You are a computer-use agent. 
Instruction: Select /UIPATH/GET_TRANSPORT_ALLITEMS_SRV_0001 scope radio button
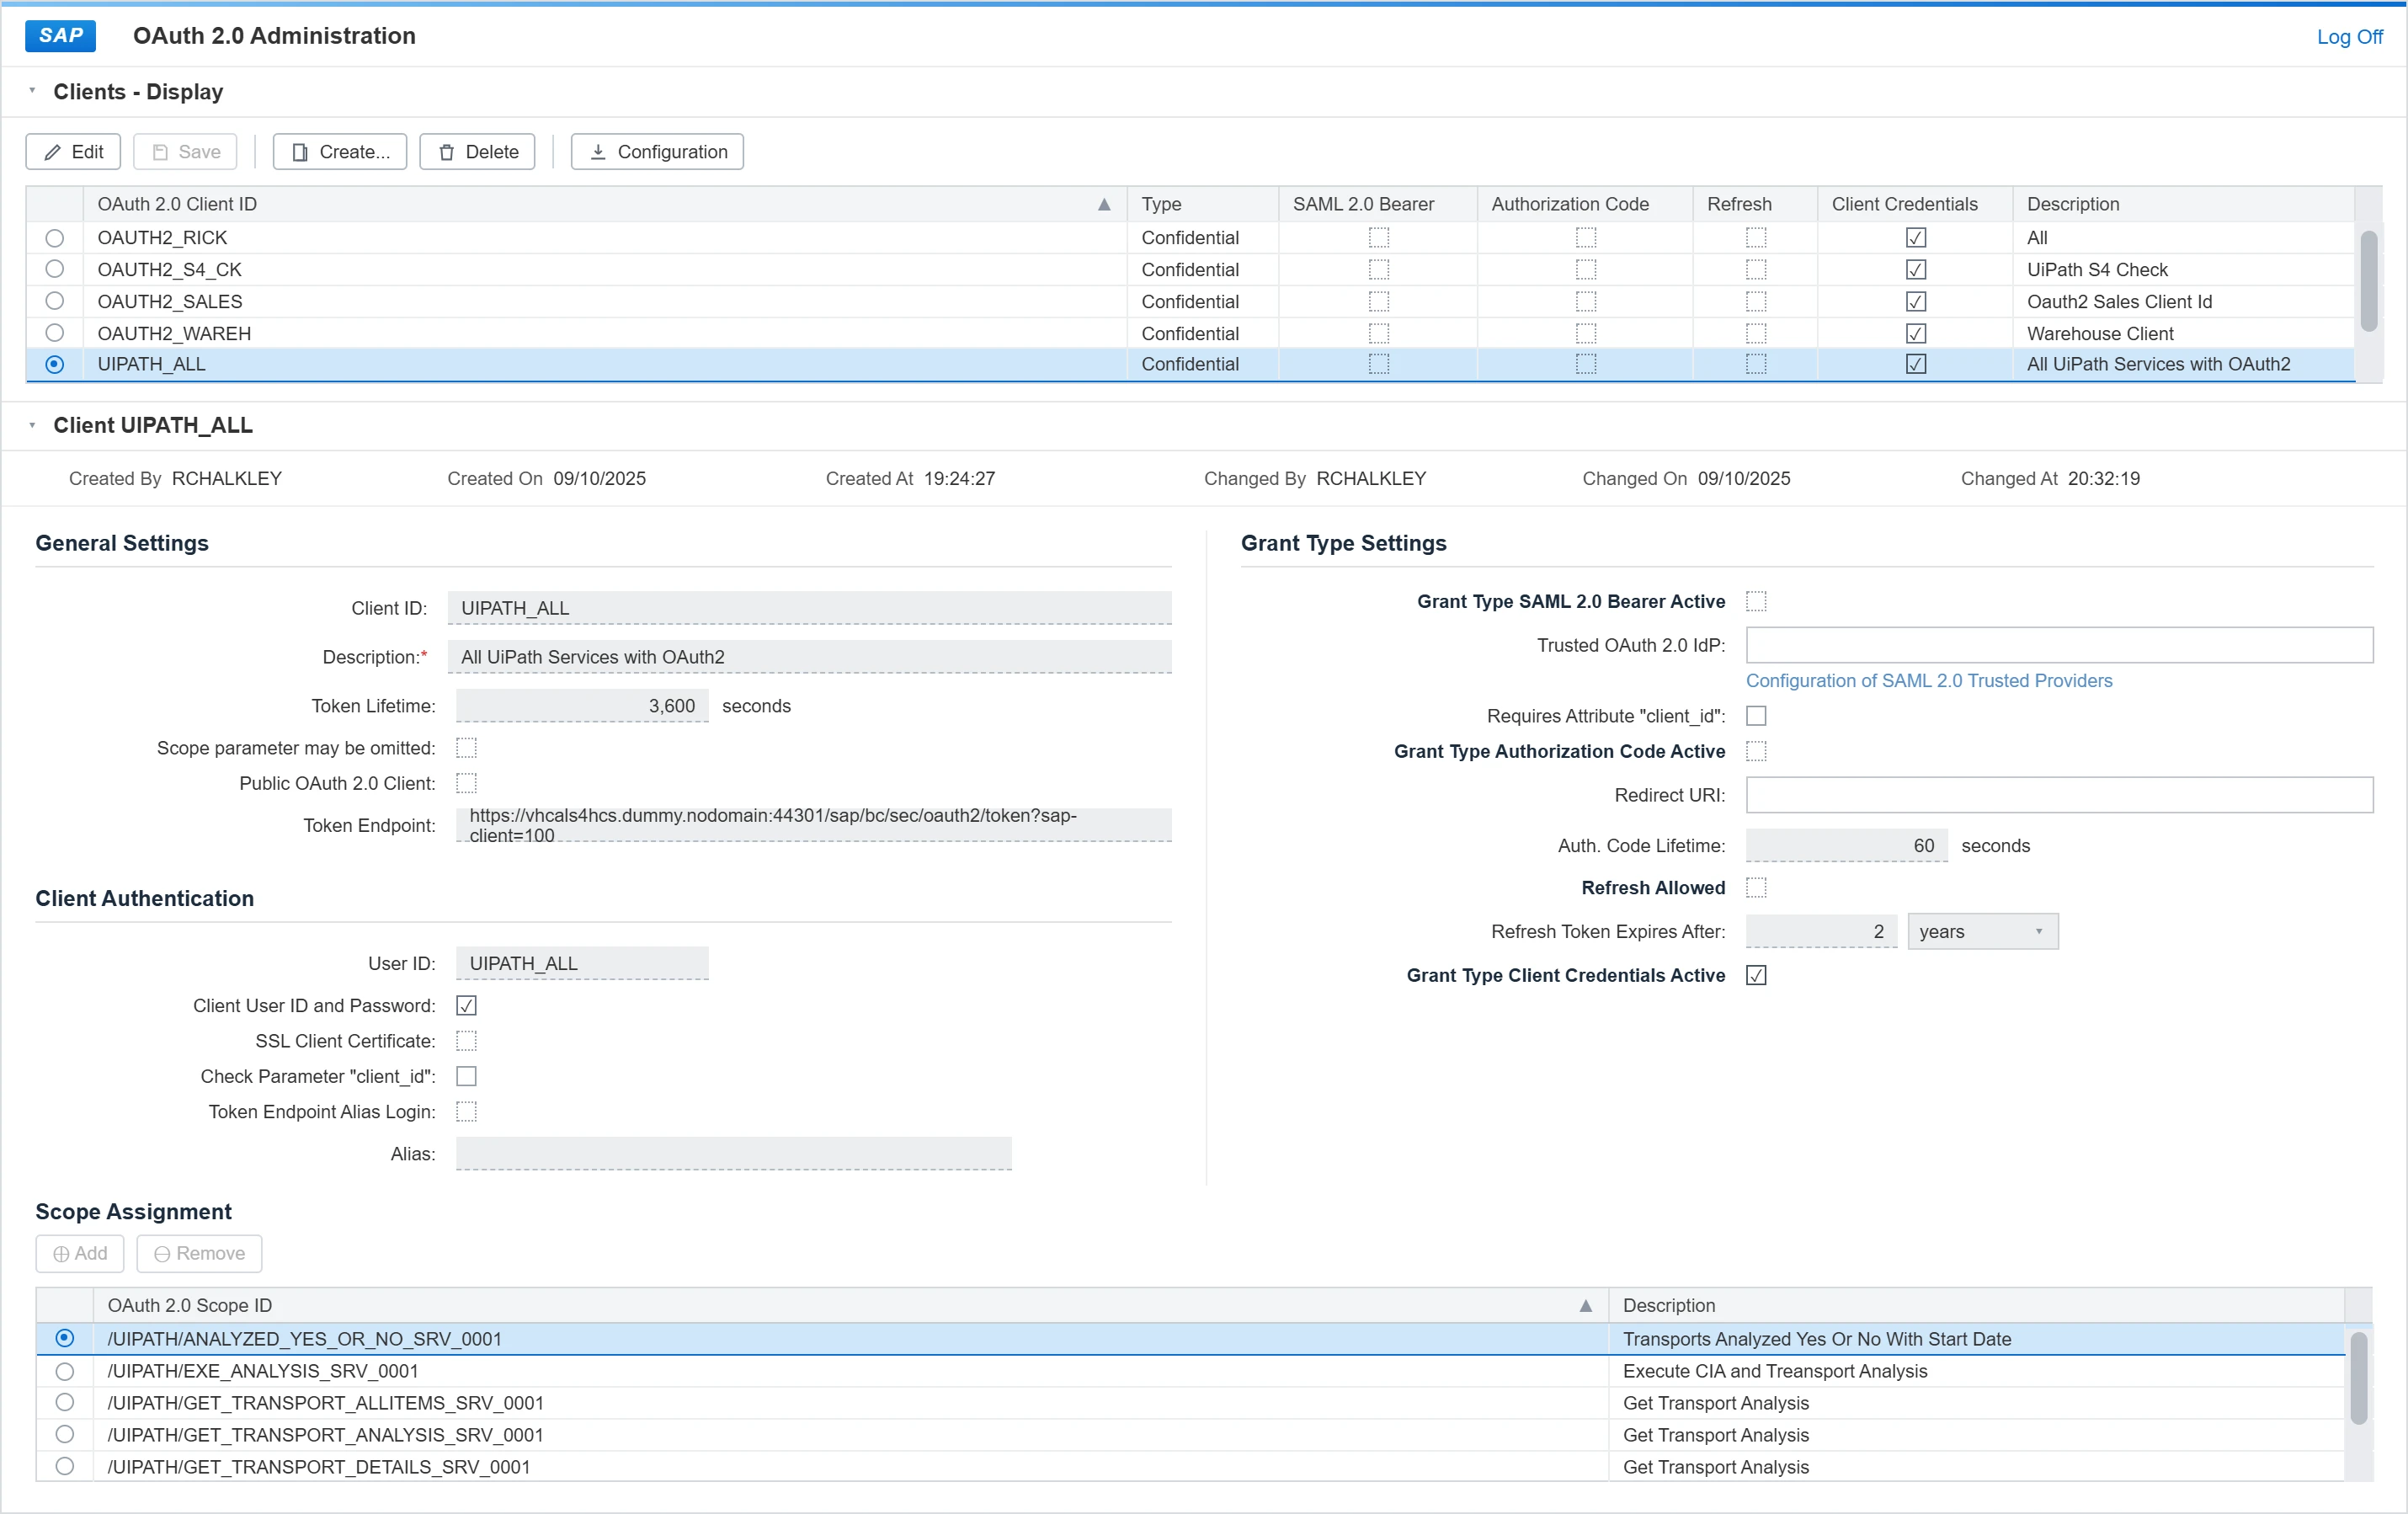coord(65,1402)
